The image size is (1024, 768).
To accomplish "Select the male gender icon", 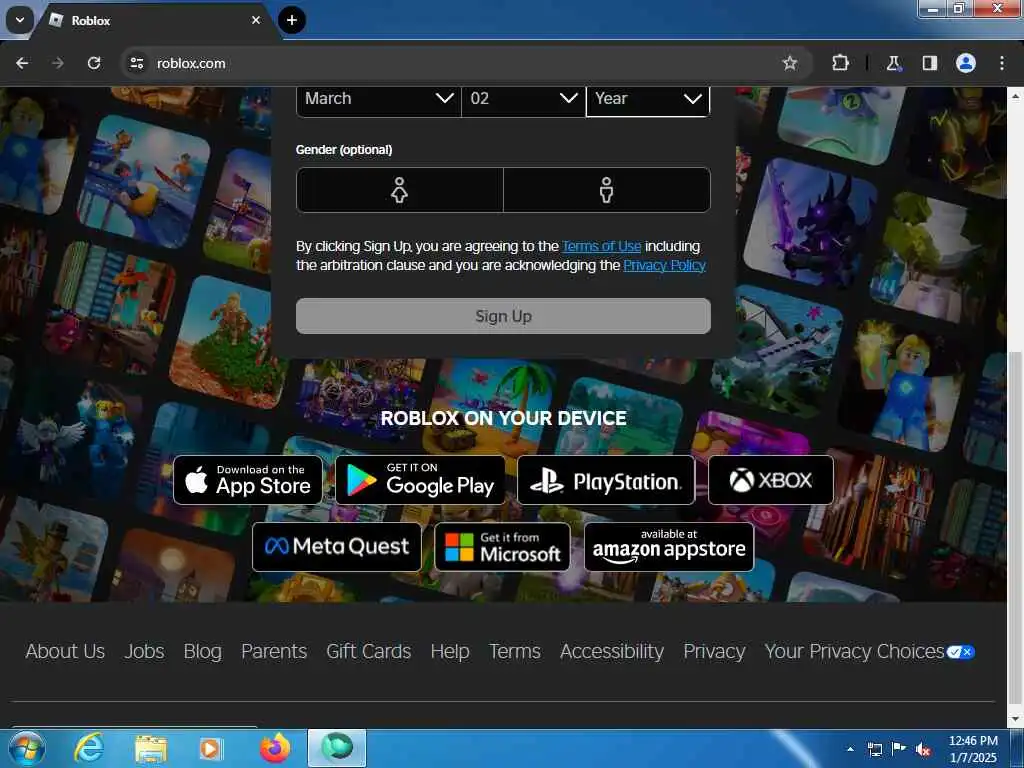I will click(x=607, y=190).
